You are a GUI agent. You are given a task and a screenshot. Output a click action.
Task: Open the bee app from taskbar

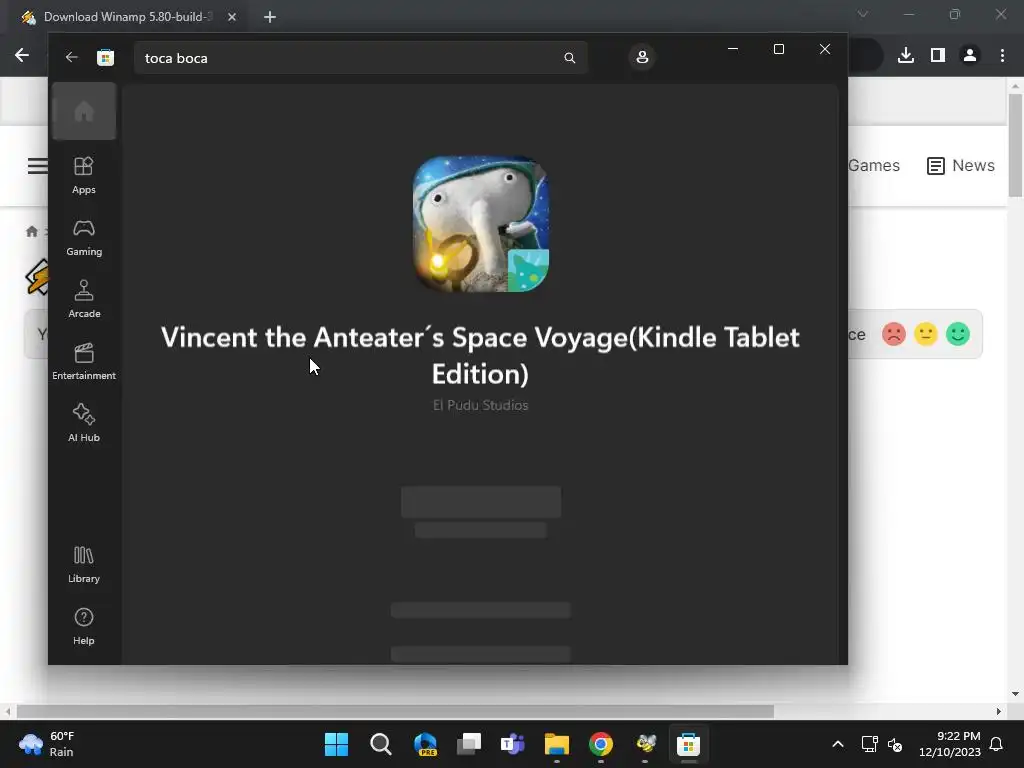point(645,744)
